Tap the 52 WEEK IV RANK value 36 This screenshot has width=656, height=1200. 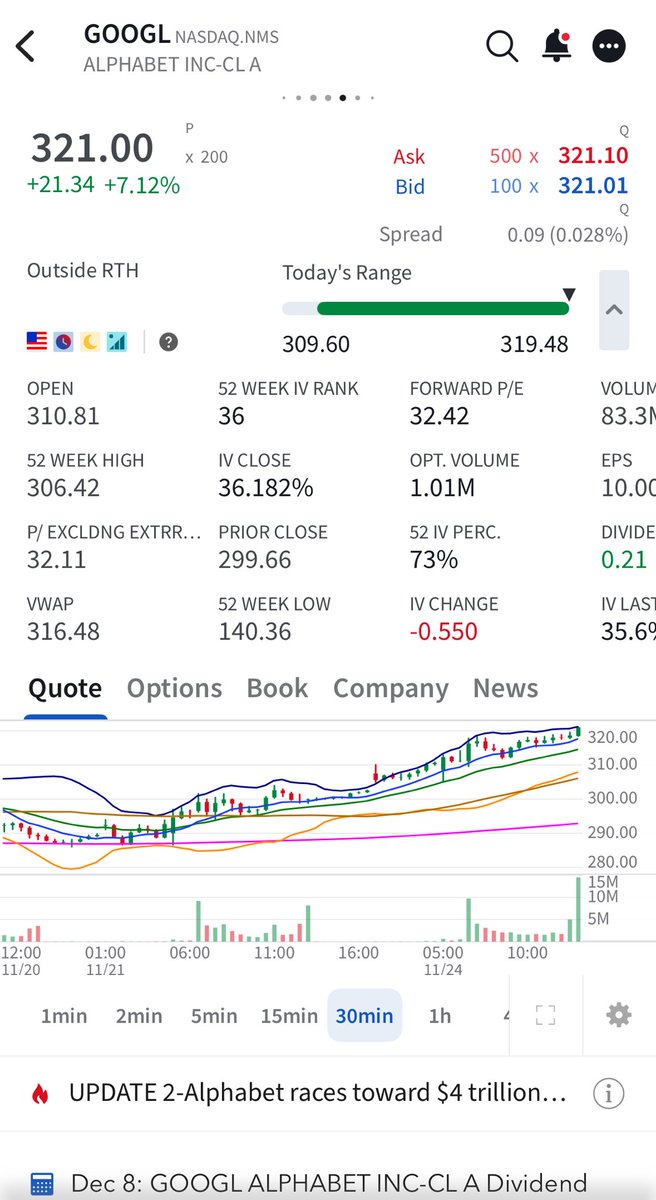tap(231, 416)
